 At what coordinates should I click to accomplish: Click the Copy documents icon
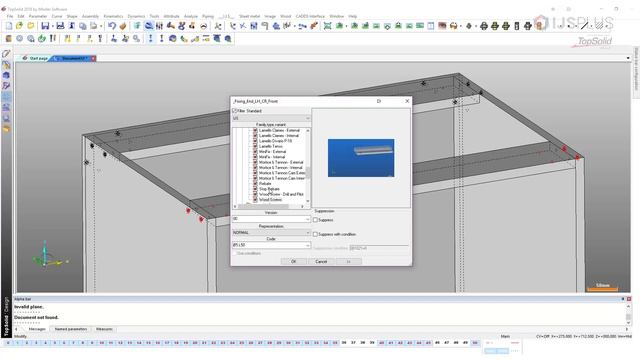tap(82, 26)
